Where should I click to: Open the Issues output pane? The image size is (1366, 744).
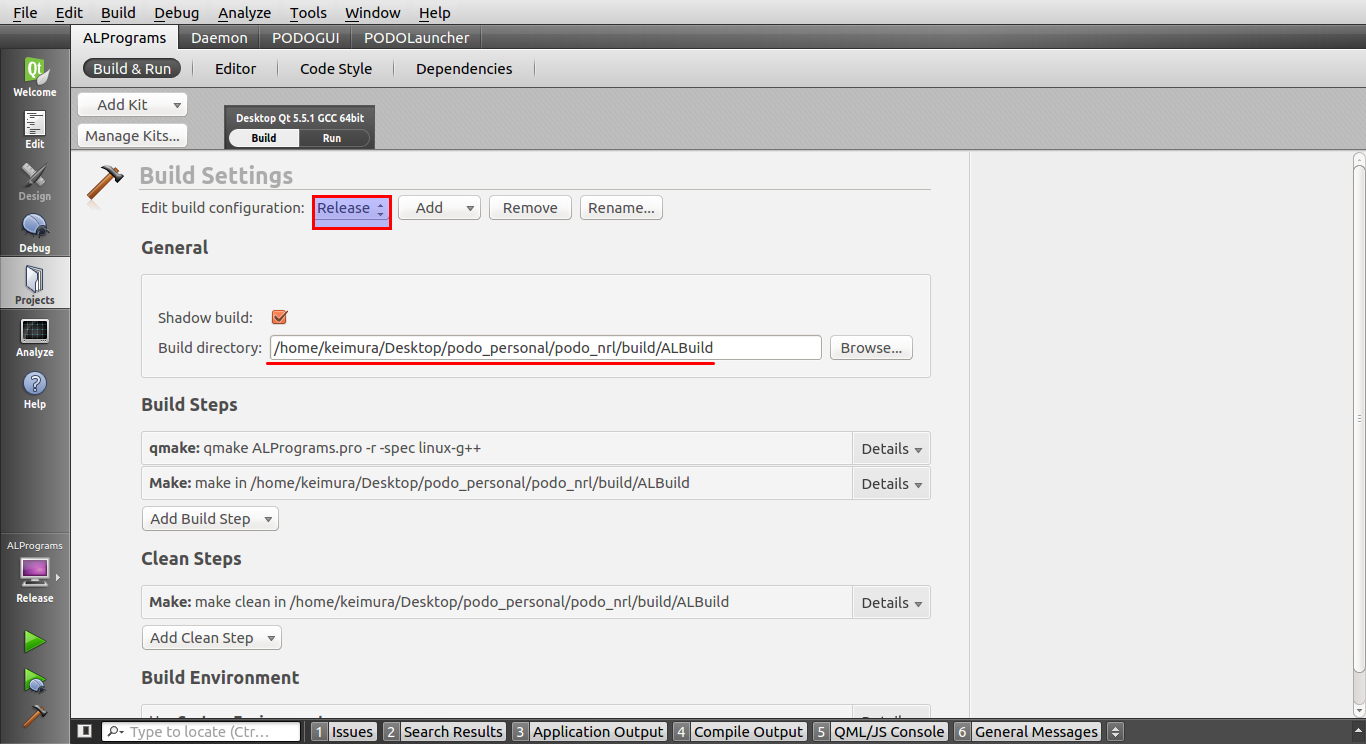pos(343,732)
